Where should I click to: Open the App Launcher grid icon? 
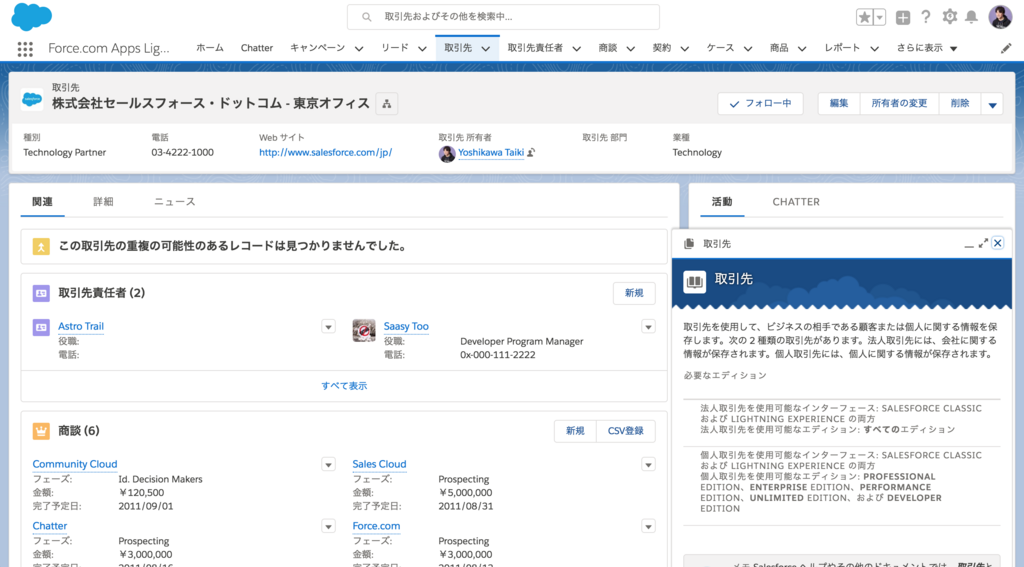25,49
